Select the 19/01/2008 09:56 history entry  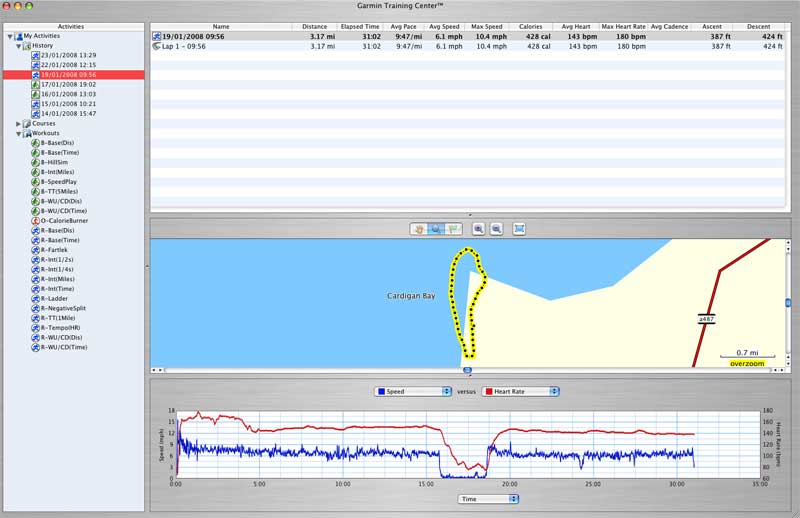pos(74,75)
